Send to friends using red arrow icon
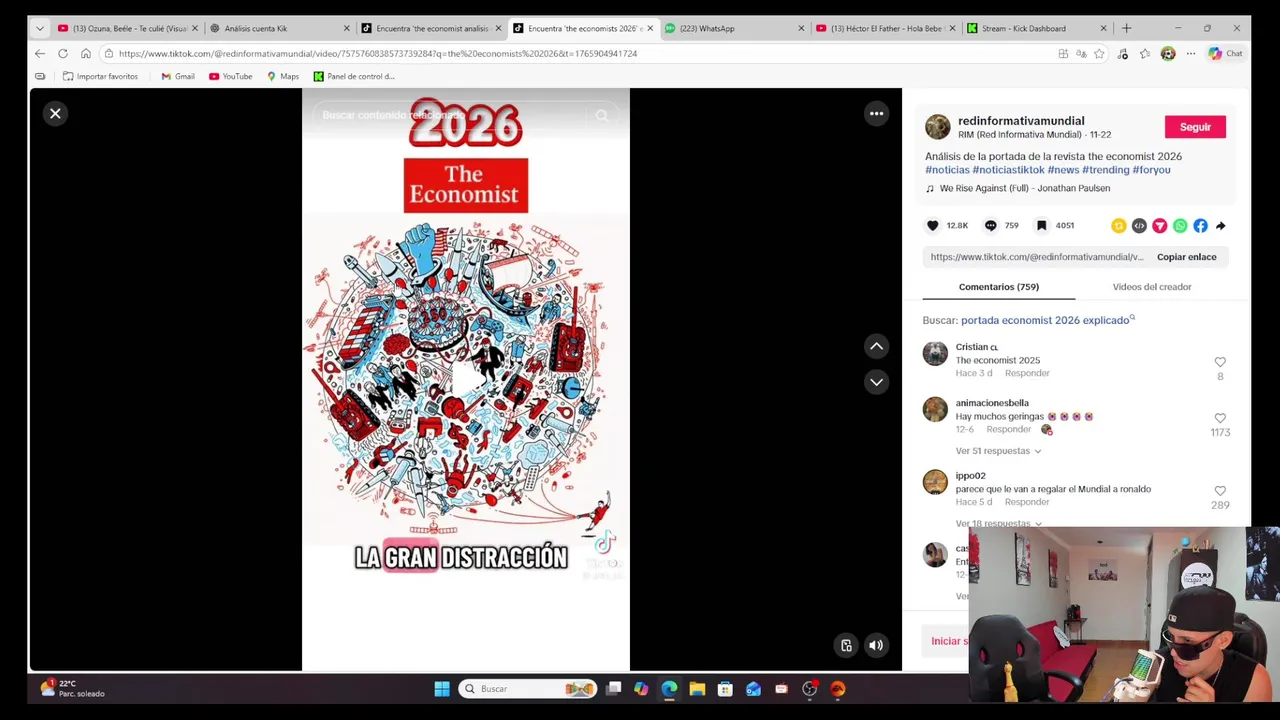The image size is (1280, 720). [1160, 226]
